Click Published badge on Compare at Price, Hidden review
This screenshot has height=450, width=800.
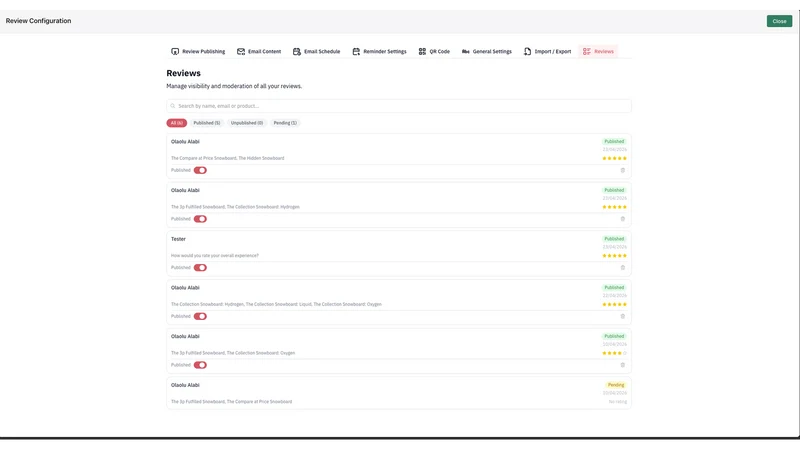pos(614,141)
